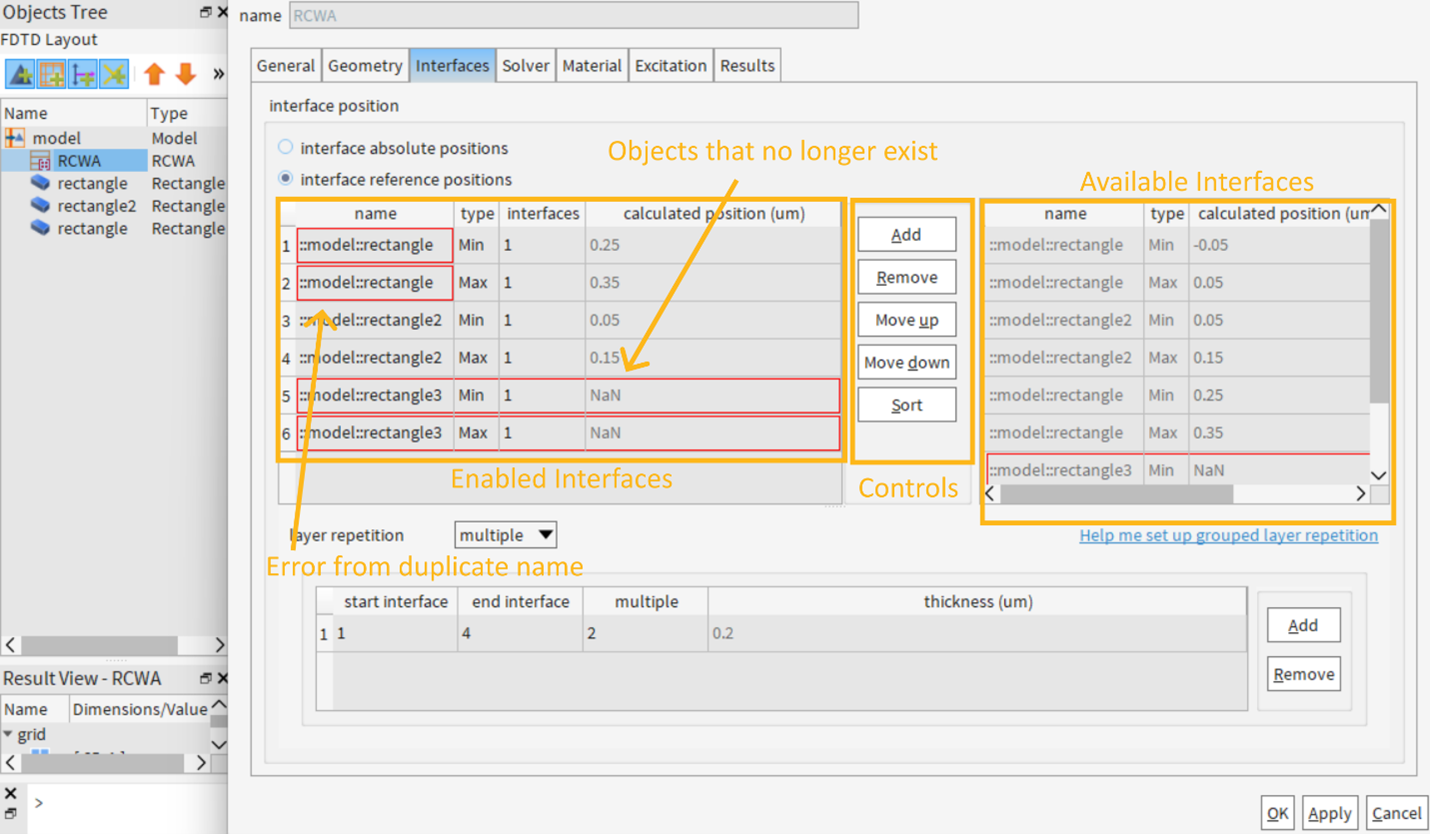Float the Result View - RCWA panel
Image resolution: width=1430 pixels, height=834 pixels.
[206, 679]
